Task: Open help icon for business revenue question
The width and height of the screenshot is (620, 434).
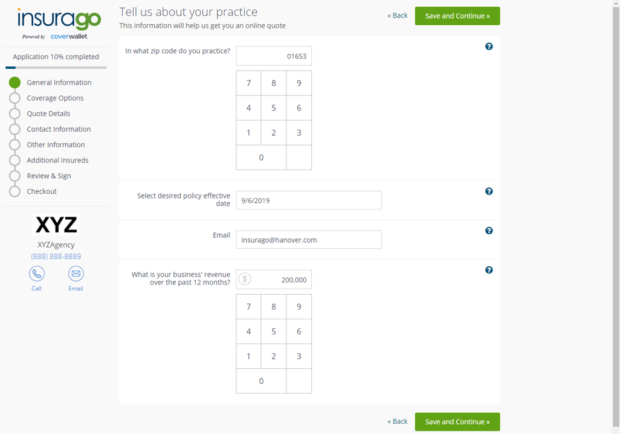Action: tap(489, 270)
